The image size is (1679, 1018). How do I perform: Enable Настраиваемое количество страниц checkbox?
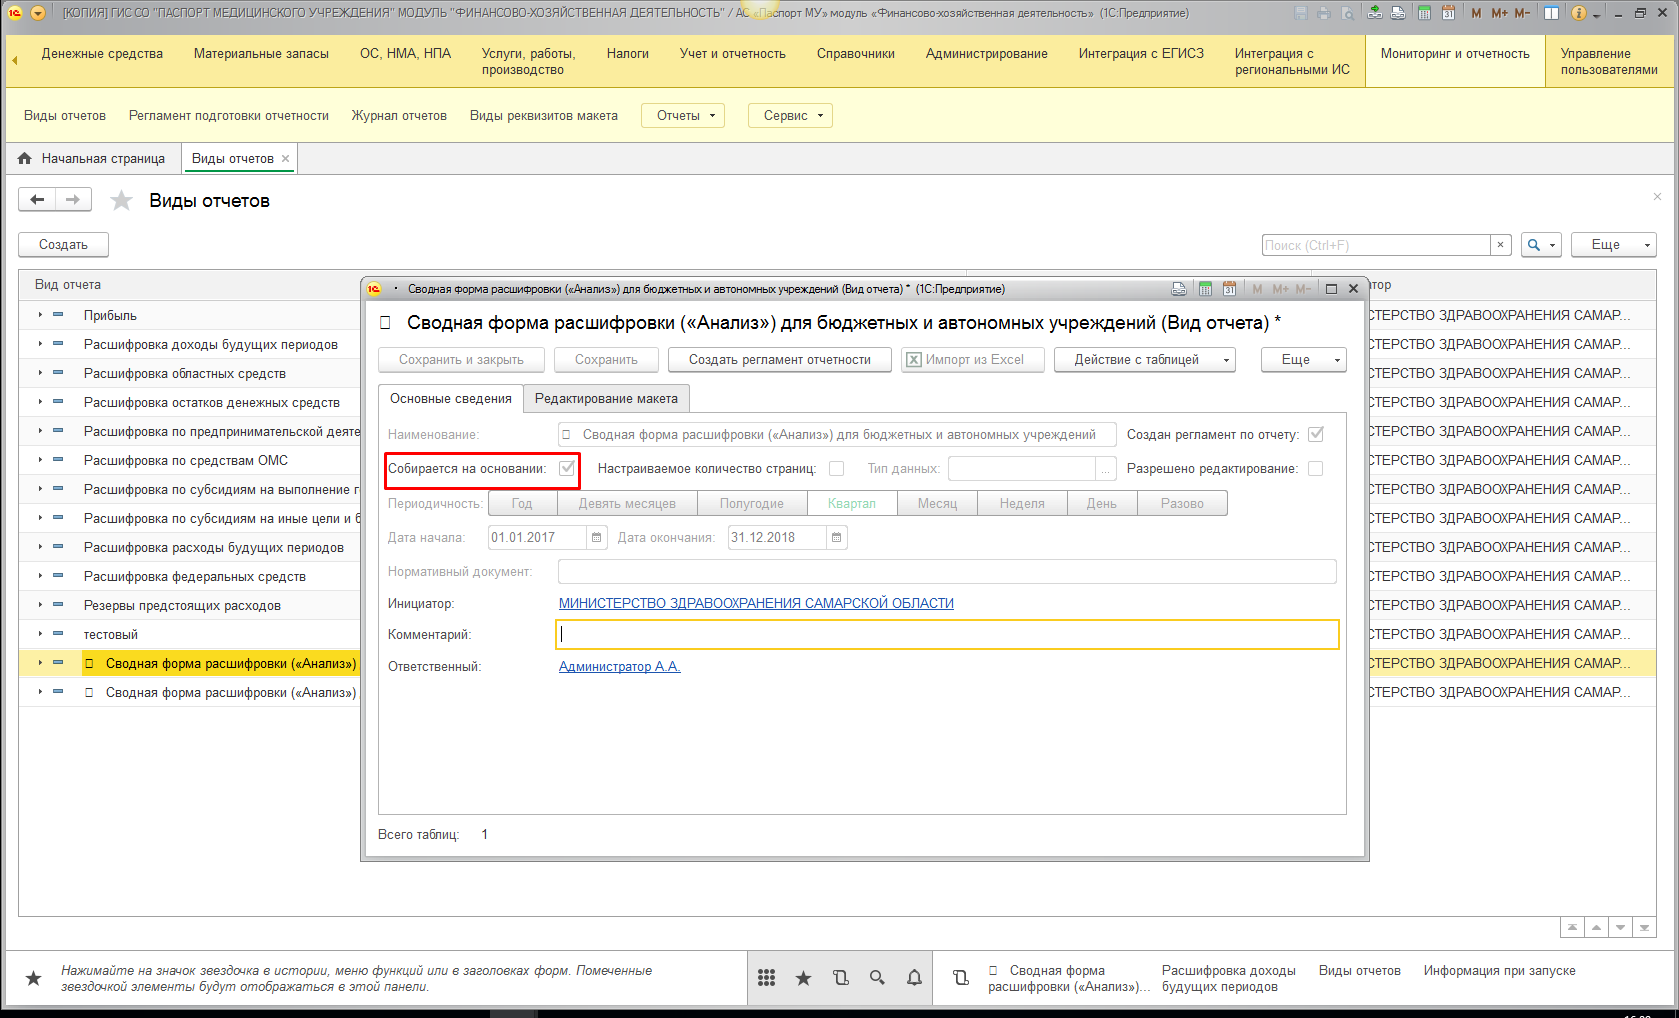point(837,468)
